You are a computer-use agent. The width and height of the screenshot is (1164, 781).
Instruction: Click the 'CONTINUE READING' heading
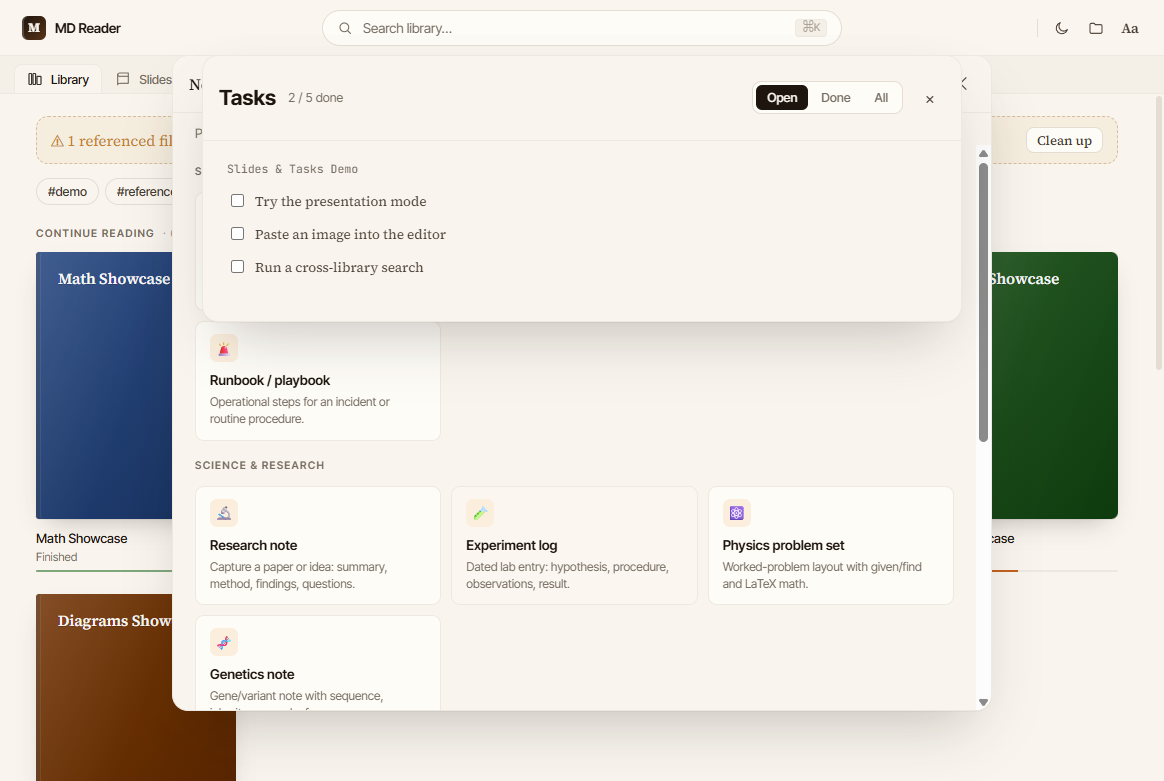point(95,233)
